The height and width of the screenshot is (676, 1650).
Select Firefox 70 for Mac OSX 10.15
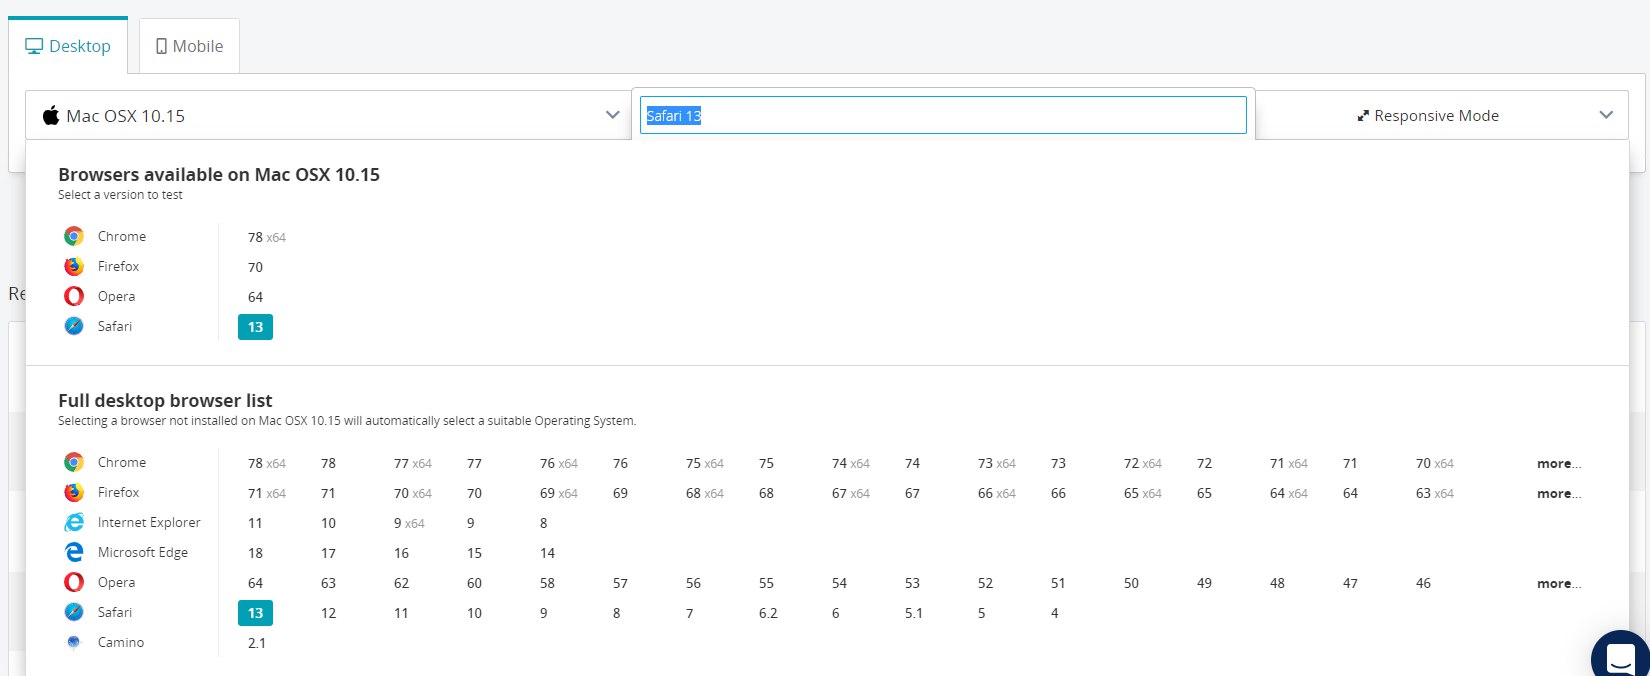255,267
